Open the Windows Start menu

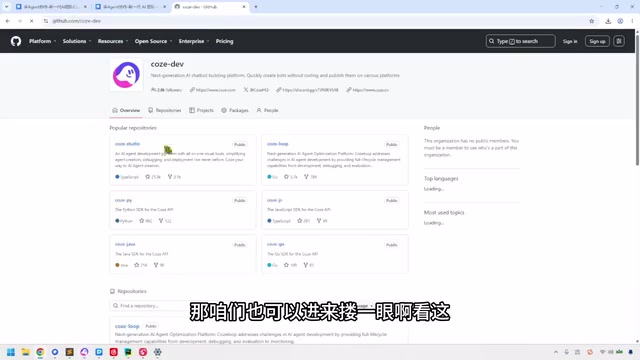click(x=11, y=352)
